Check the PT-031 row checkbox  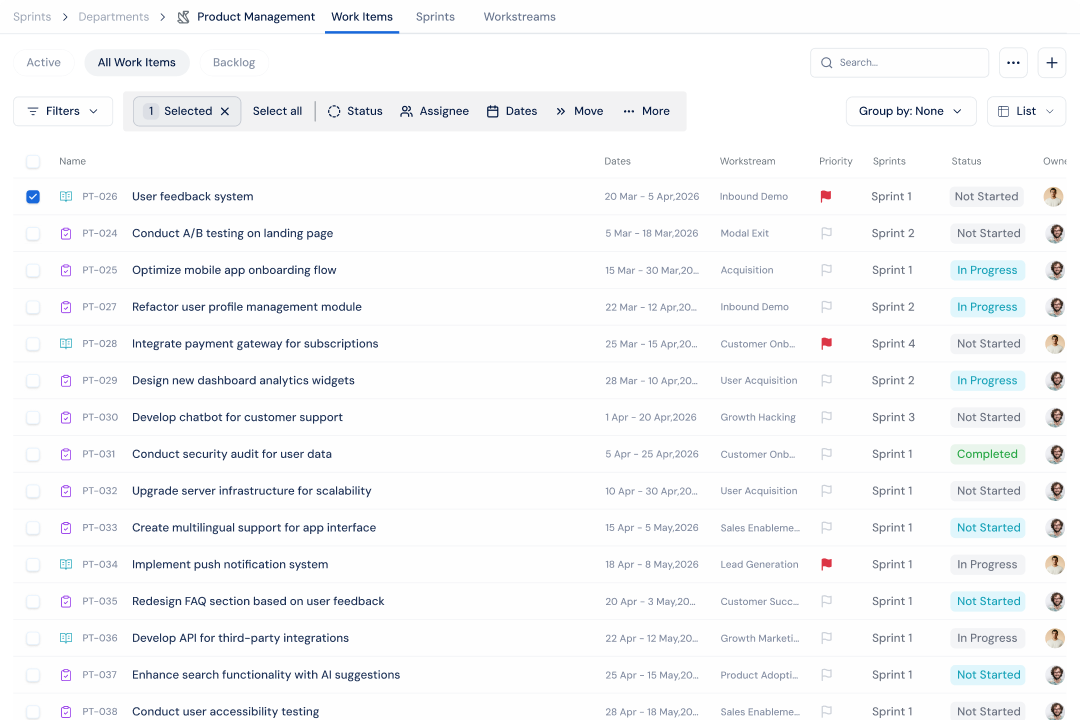coord(33,454)
